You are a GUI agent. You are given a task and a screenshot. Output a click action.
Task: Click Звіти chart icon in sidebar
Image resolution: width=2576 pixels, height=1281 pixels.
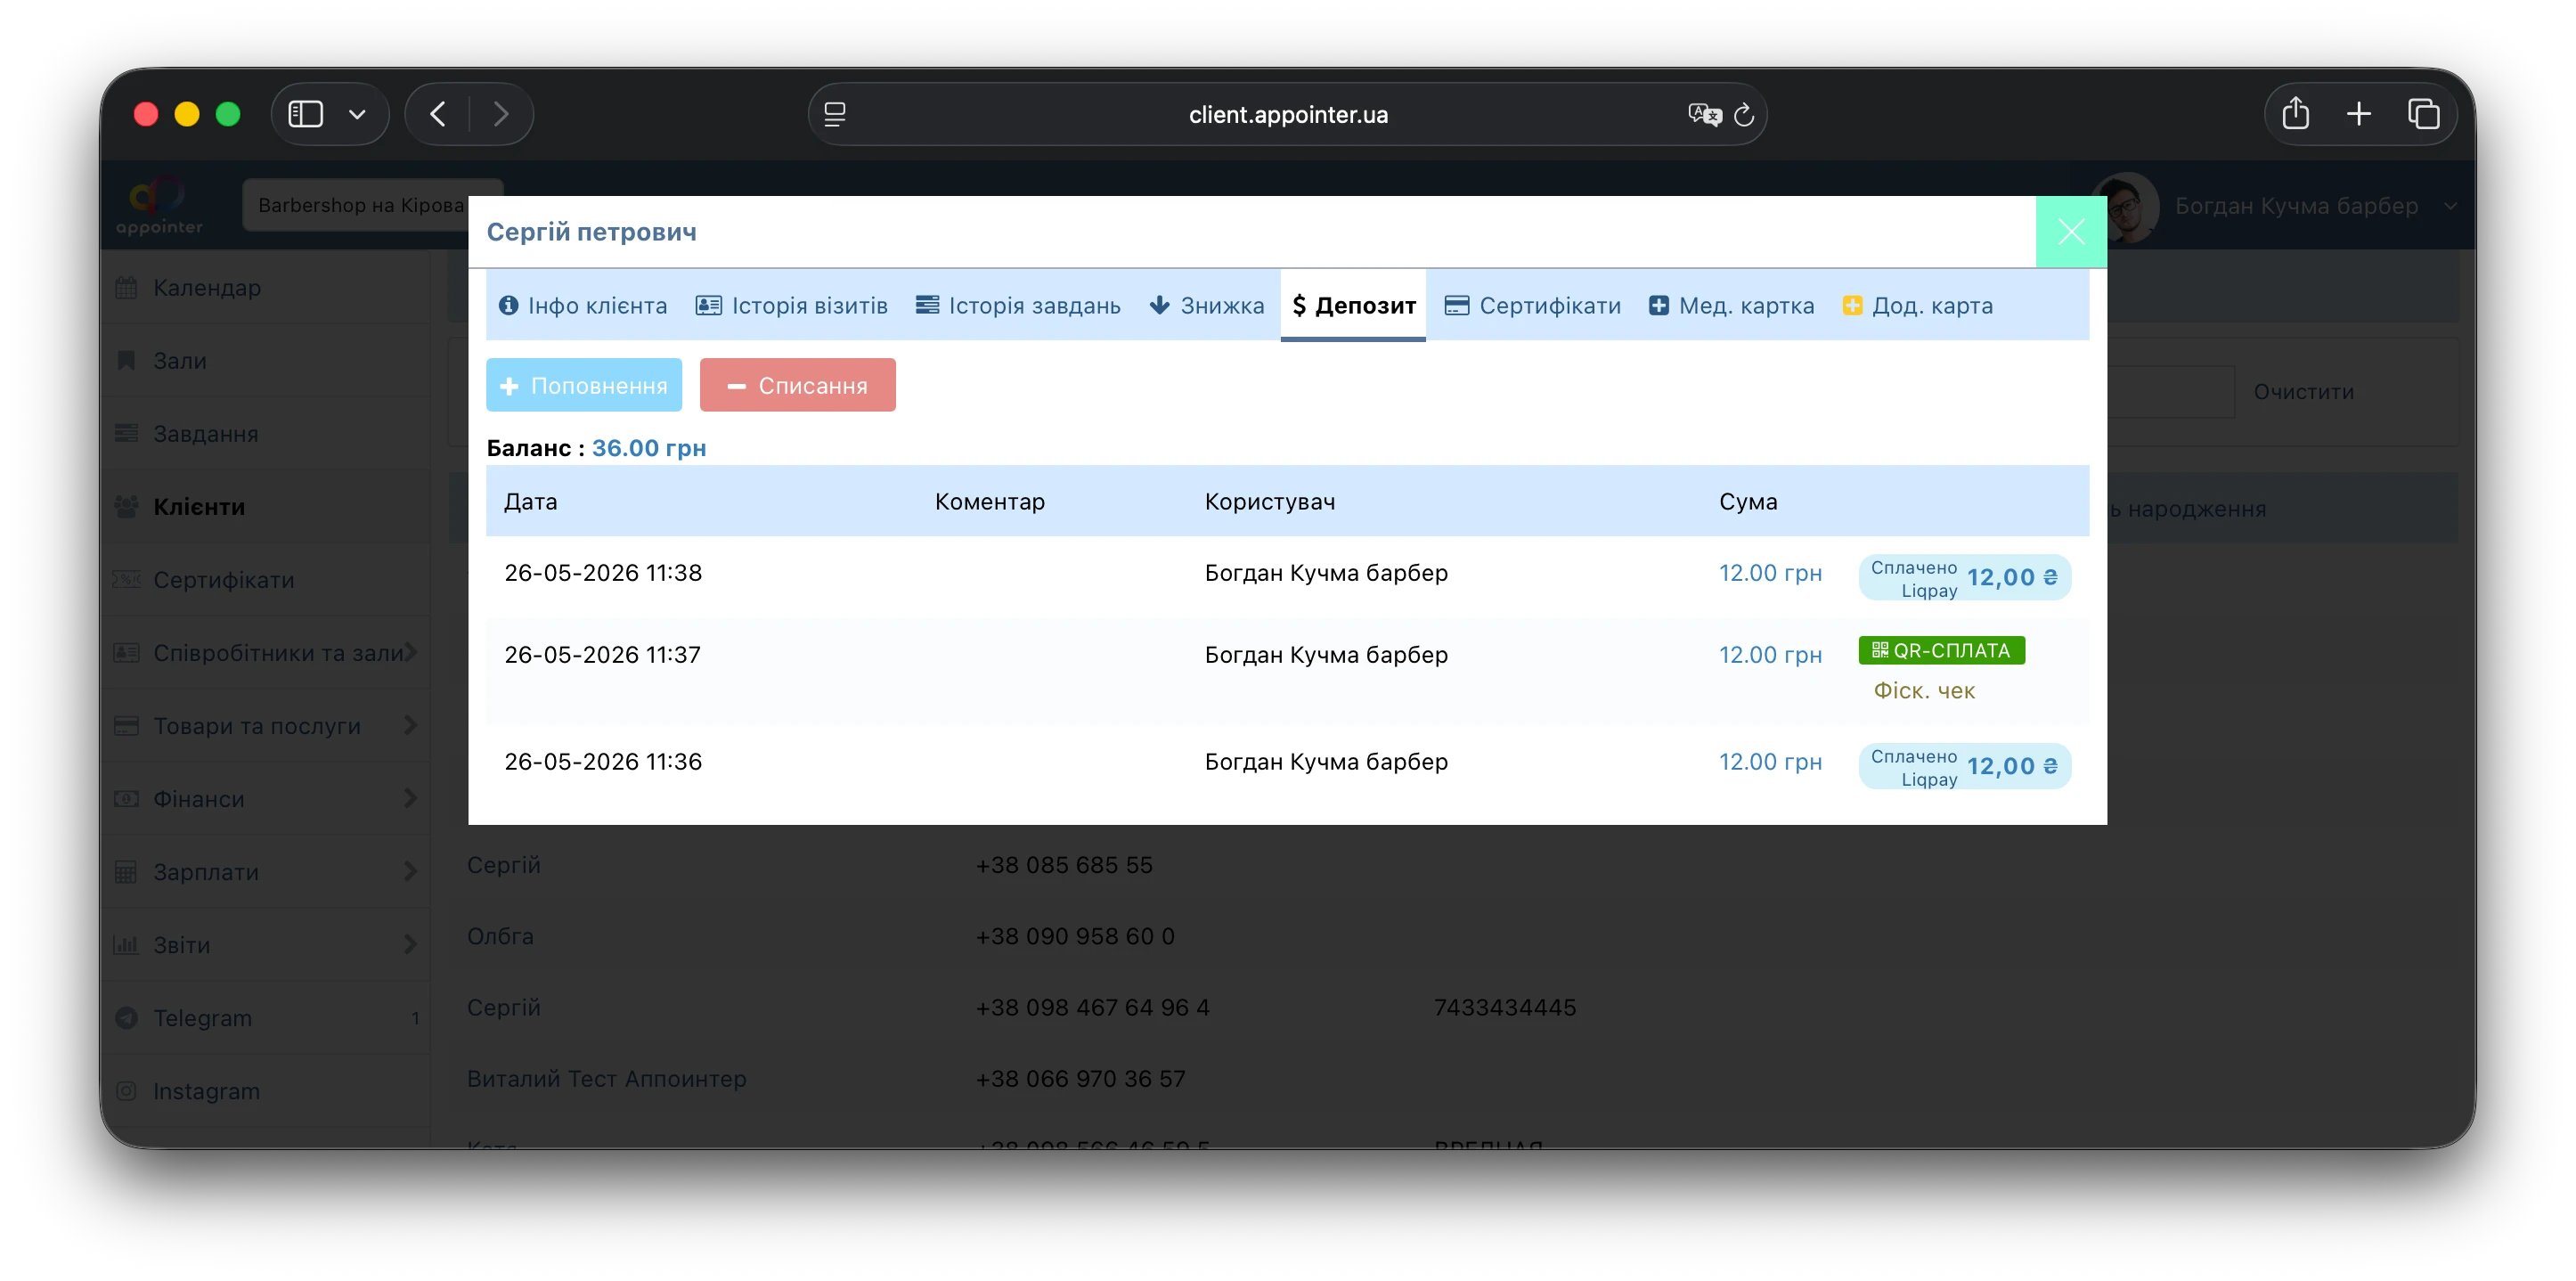coord(126,944)
